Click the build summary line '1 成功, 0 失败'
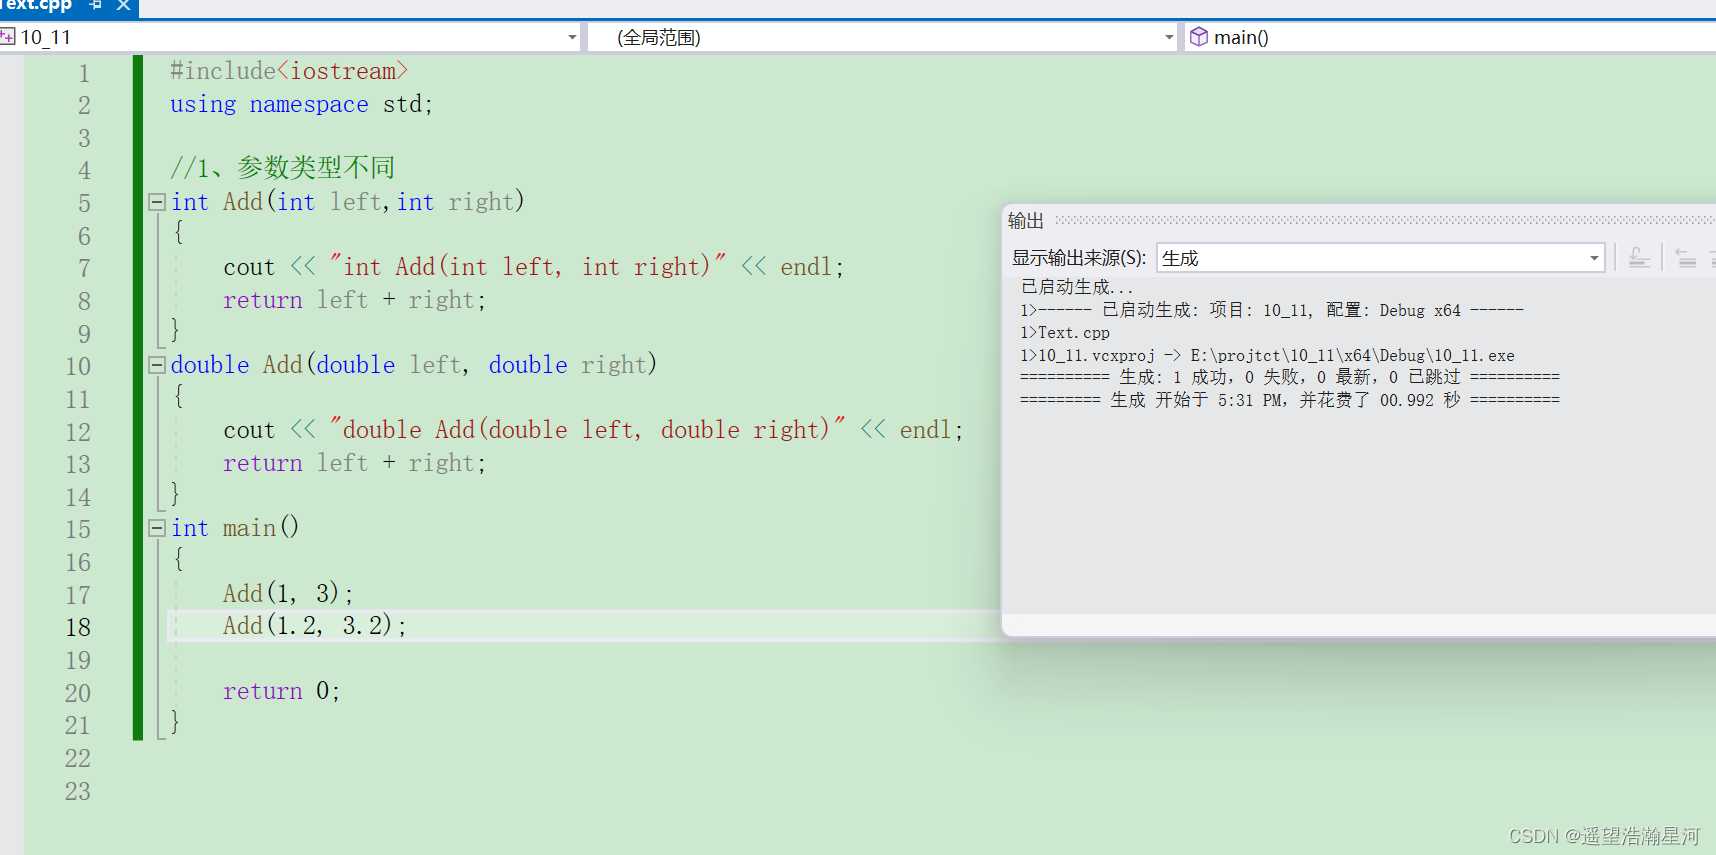Image resolution: width=1716 pixels, height=855 pixels. 1289,378
